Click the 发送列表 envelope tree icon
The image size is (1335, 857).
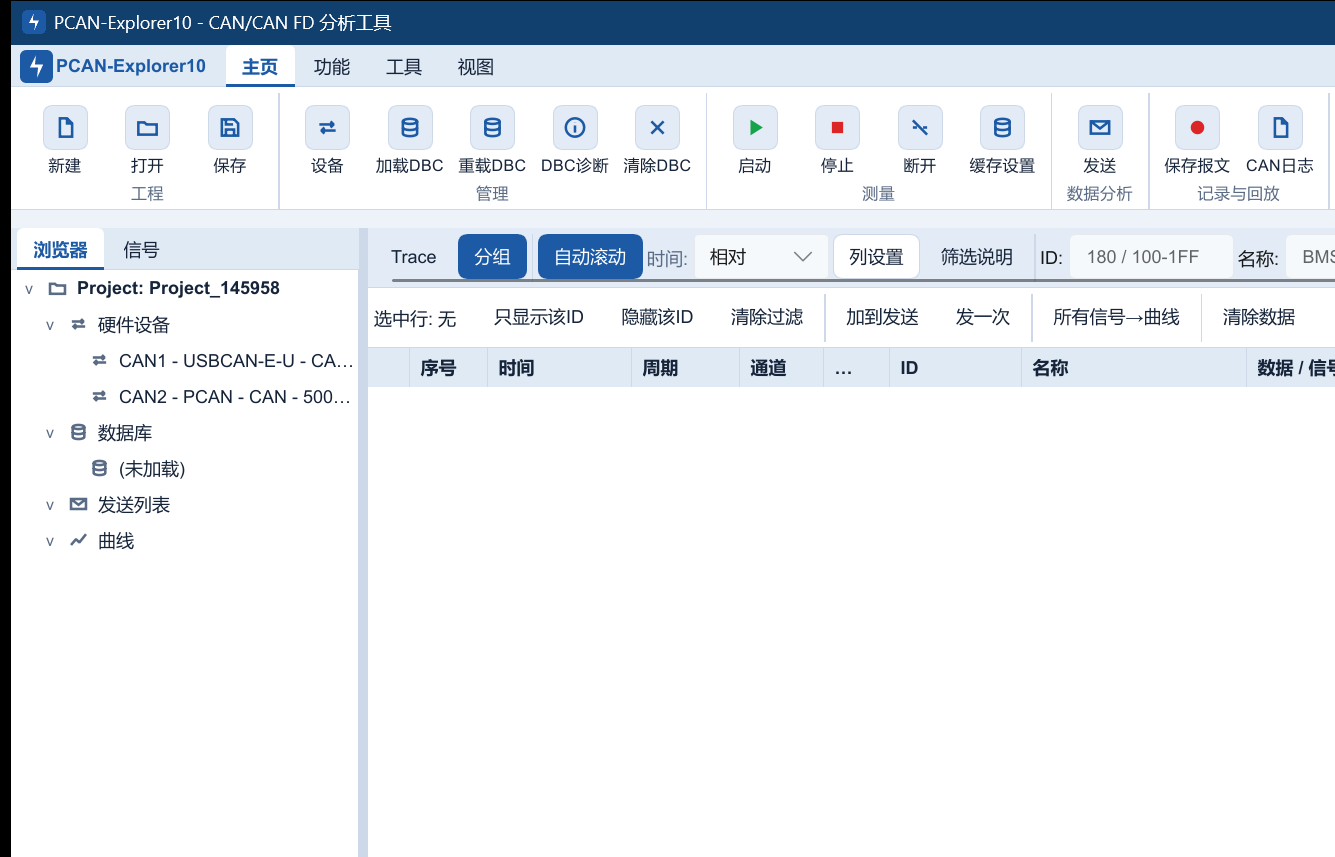(78, 505)
